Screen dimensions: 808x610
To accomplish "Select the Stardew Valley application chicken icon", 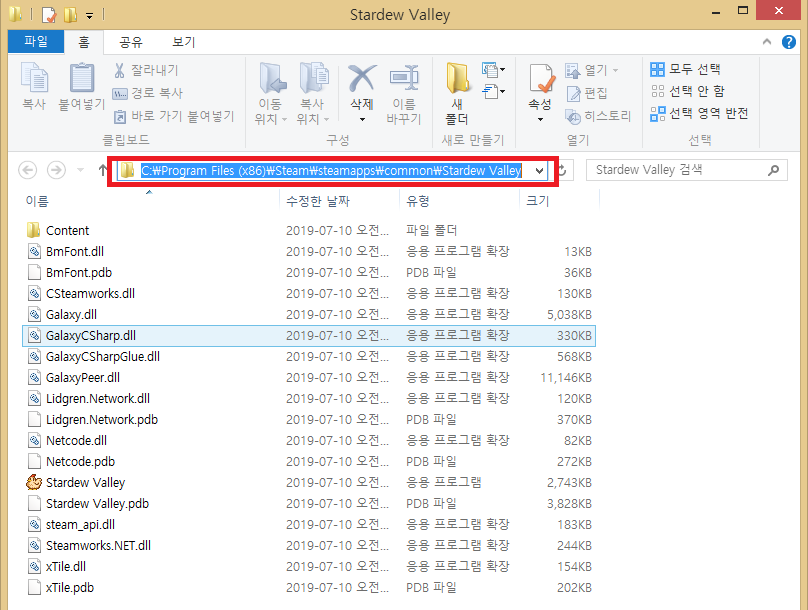I will pyautogui.click(x=34, y=483).
